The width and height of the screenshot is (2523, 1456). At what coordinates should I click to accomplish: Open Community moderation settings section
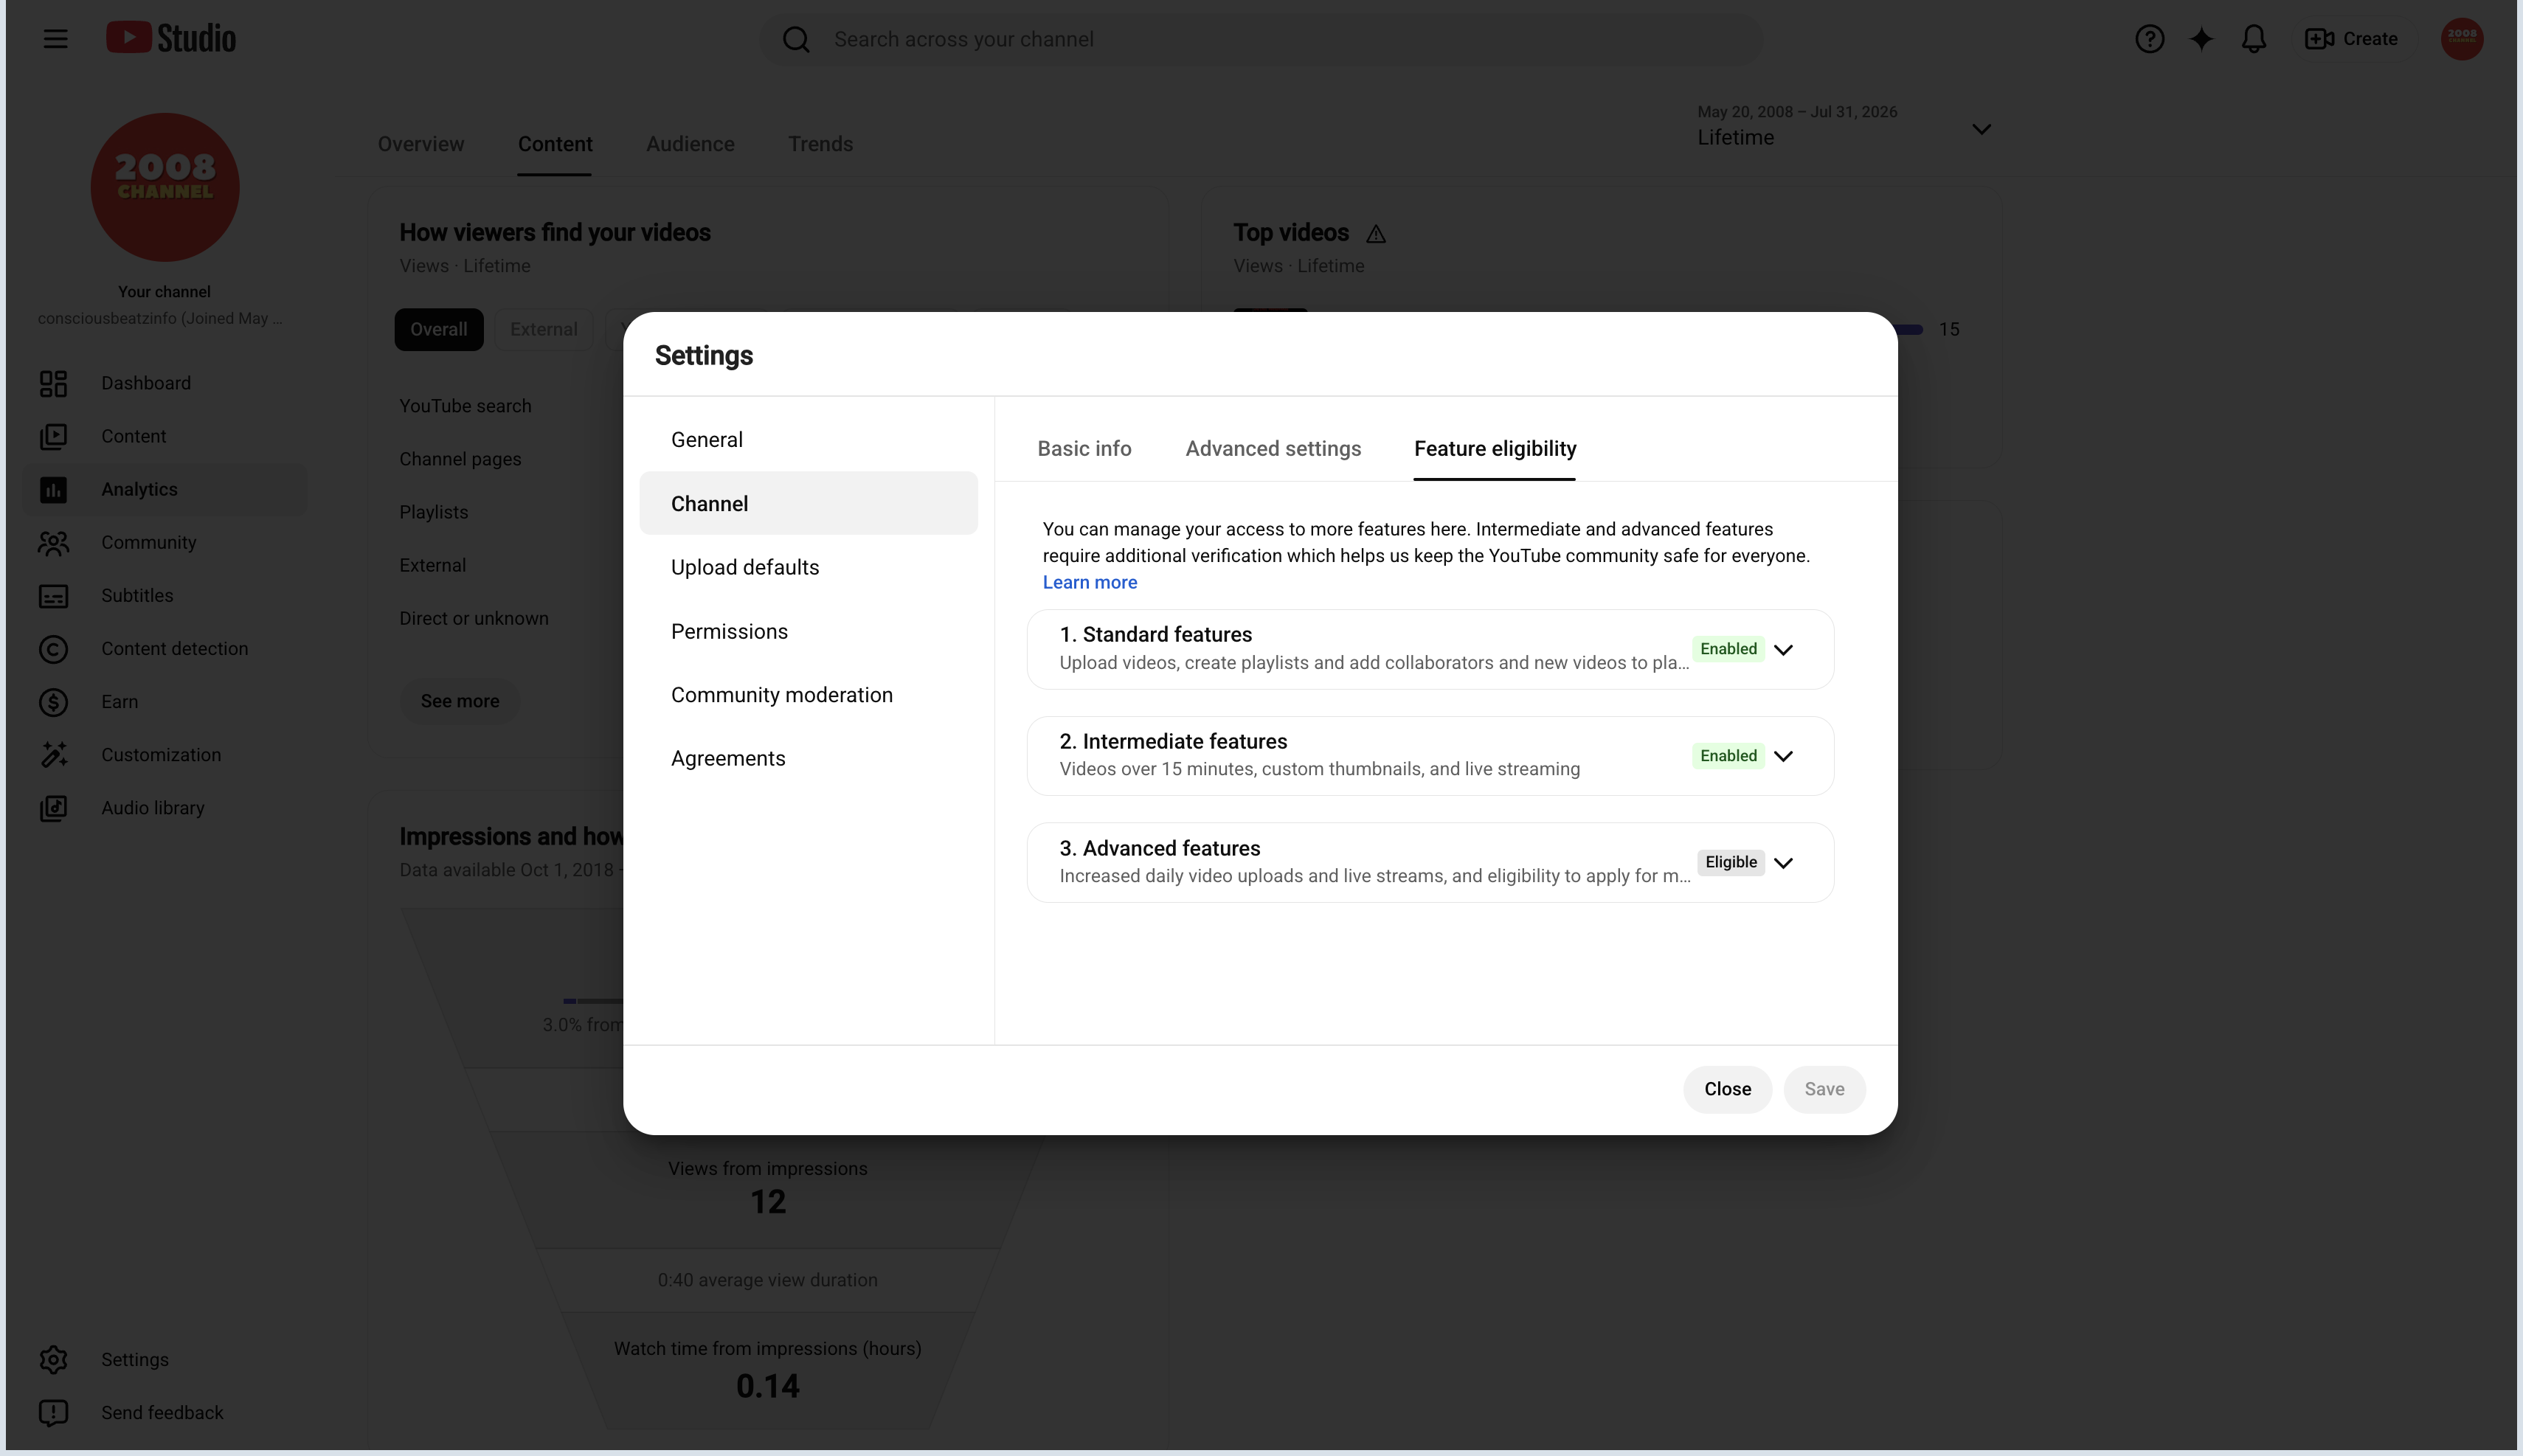tap(808, 695)
